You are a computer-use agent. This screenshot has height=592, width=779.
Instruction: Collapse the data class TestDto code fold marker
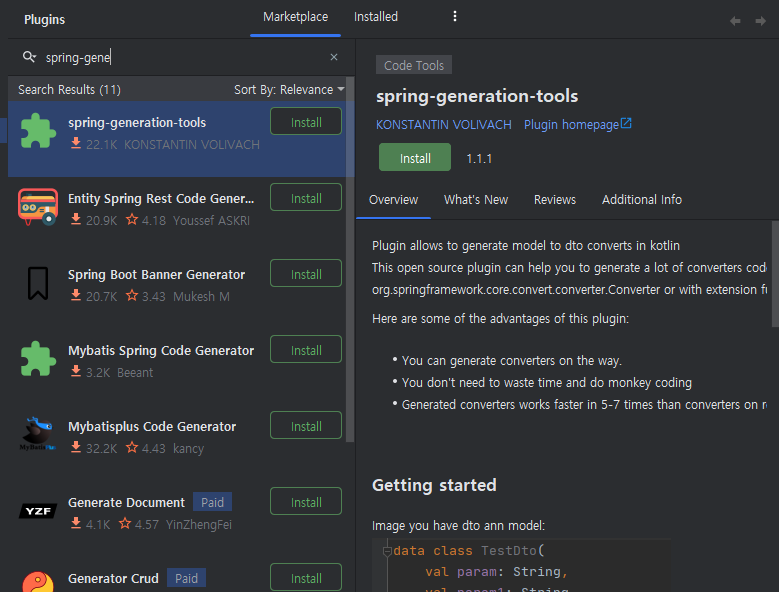click(x=387, y=551)
